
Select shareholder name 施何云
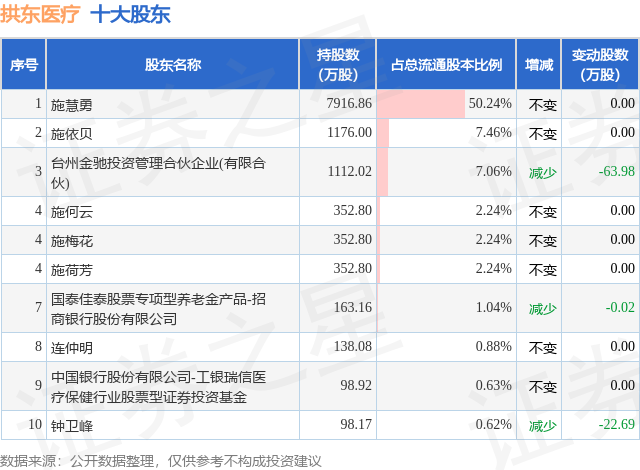[71, 212]
